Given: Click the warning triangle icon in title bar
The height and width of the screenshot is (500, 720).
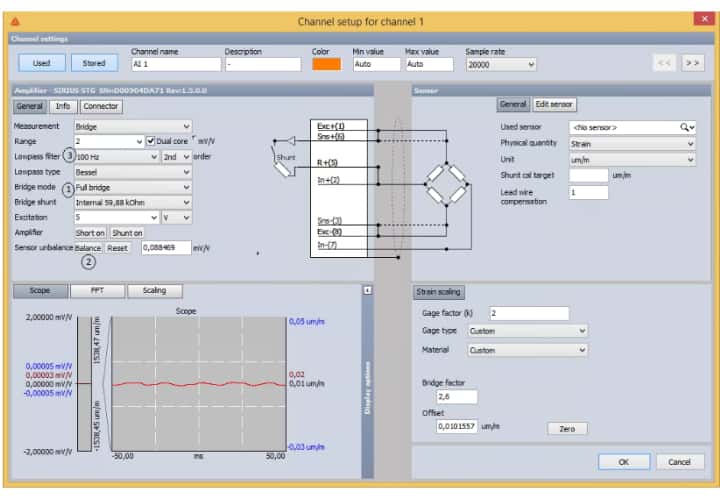Looking at the screenshot, I should click(x=14, y=20).
